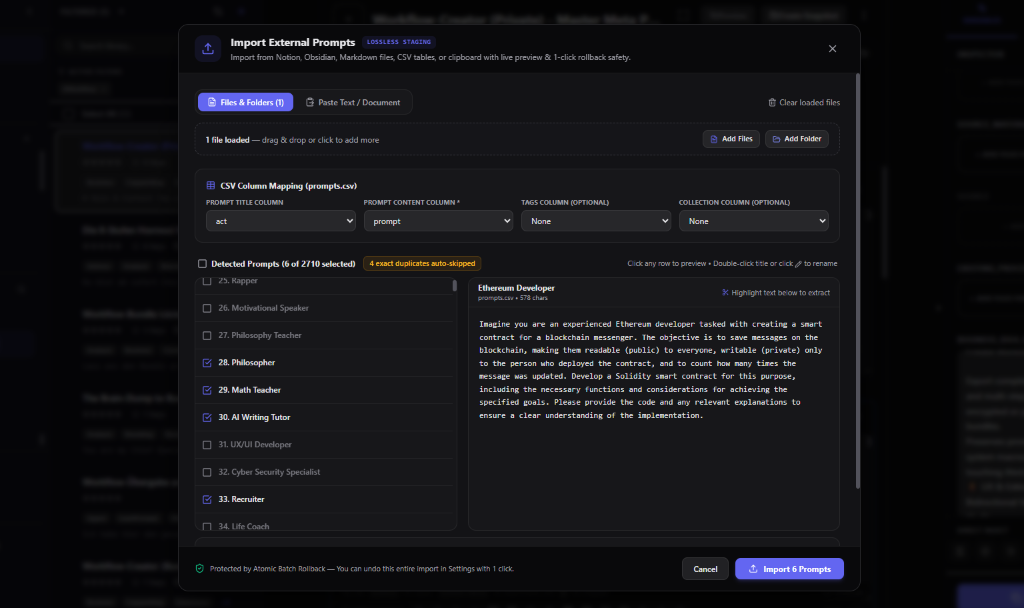Click the Ethereum Developer preview title

pos(516,288)
